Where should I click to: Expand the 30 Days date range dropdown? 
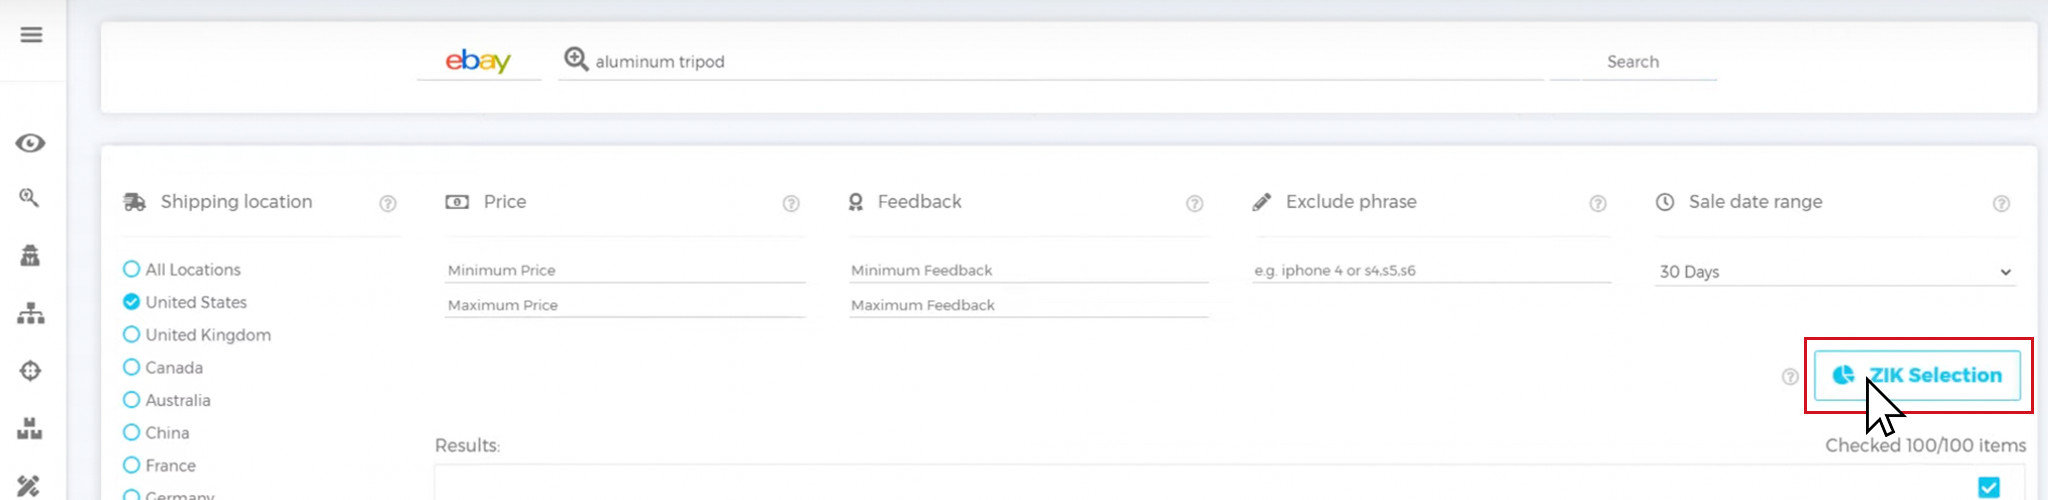pos(1835,272)
